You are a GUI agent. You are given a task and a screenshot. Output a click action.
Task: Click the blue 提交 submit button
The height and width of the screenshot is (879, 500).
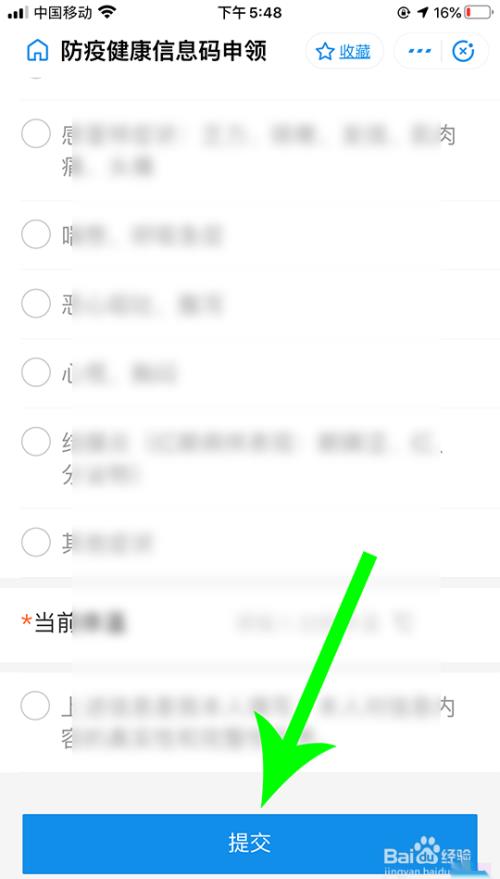tap(250, 843)
